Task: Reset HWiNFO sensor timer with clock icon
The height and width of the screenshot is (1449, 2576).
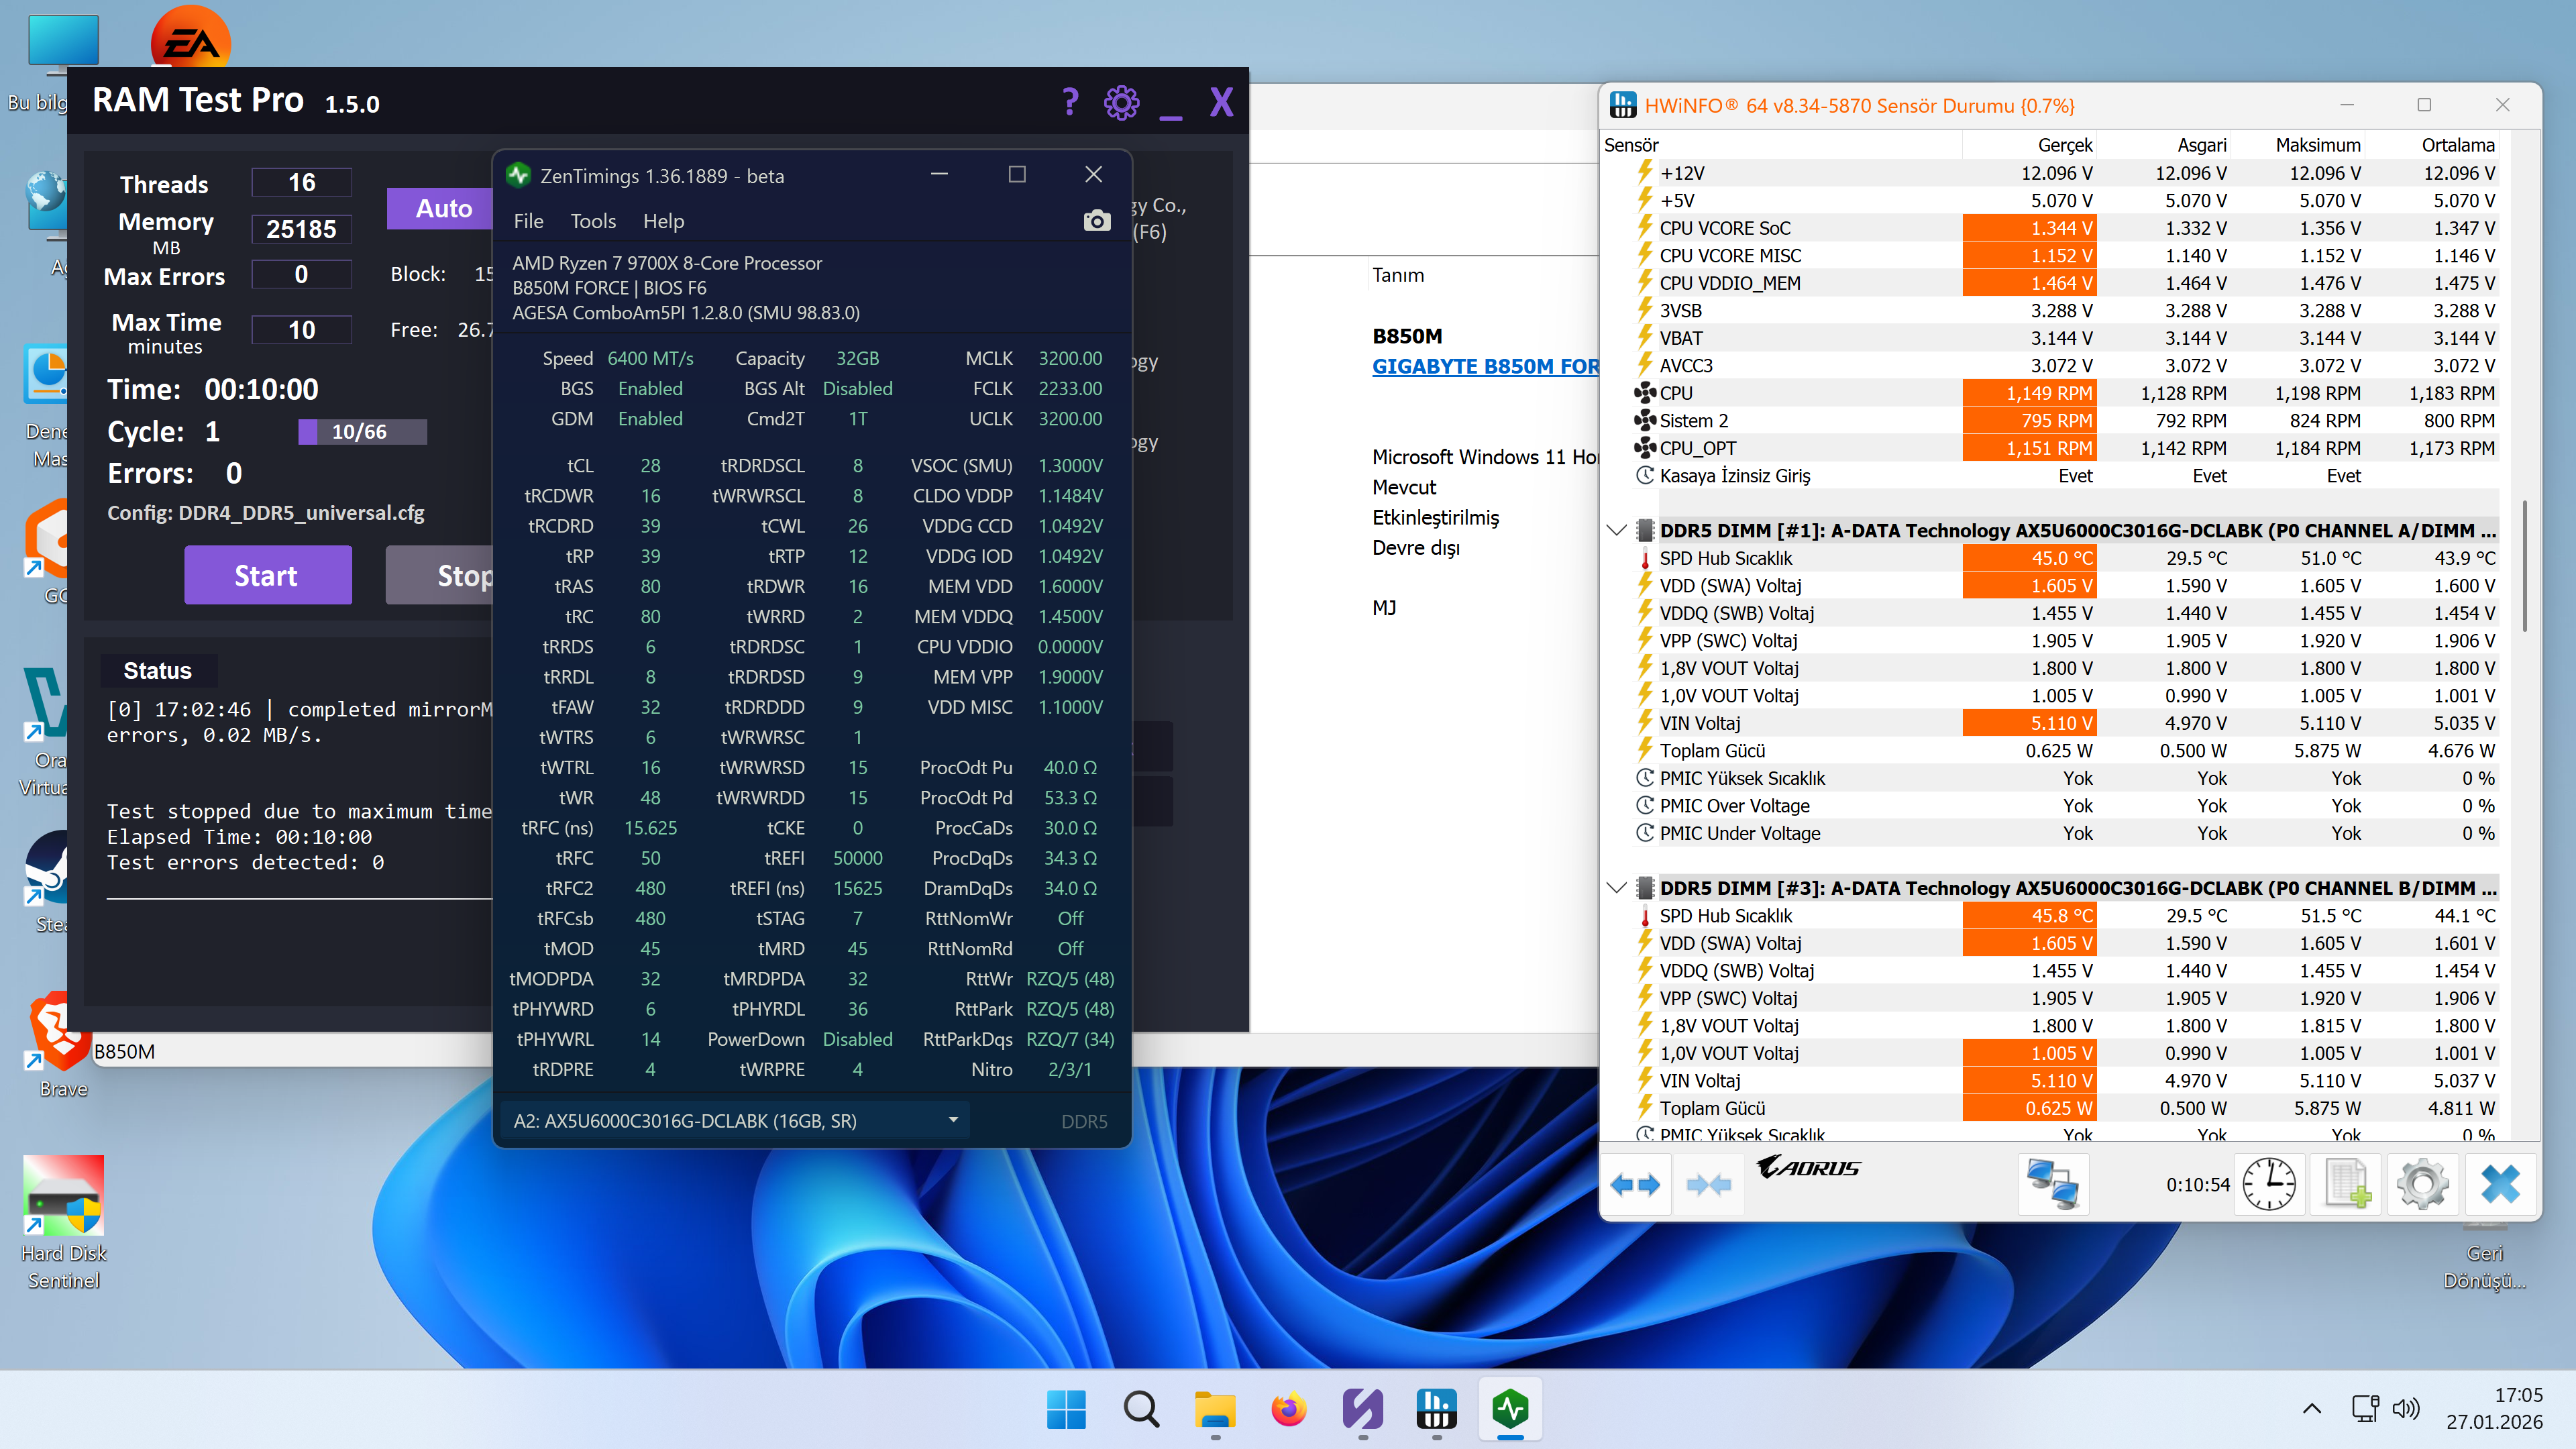Action: (2269, 1185)
